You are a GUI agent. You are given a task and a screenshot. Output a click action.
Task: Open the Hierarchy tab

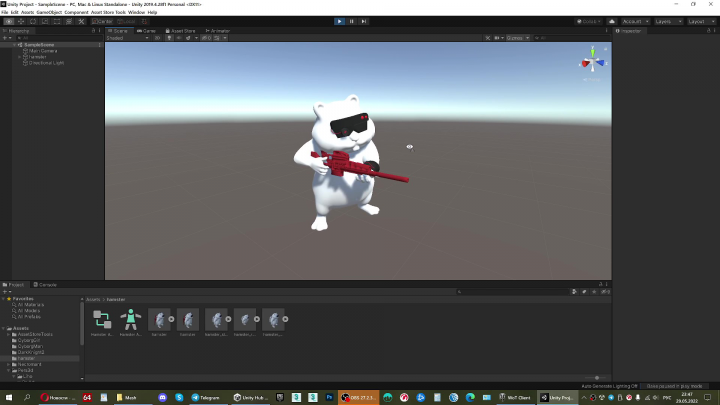tap(17, 31)
